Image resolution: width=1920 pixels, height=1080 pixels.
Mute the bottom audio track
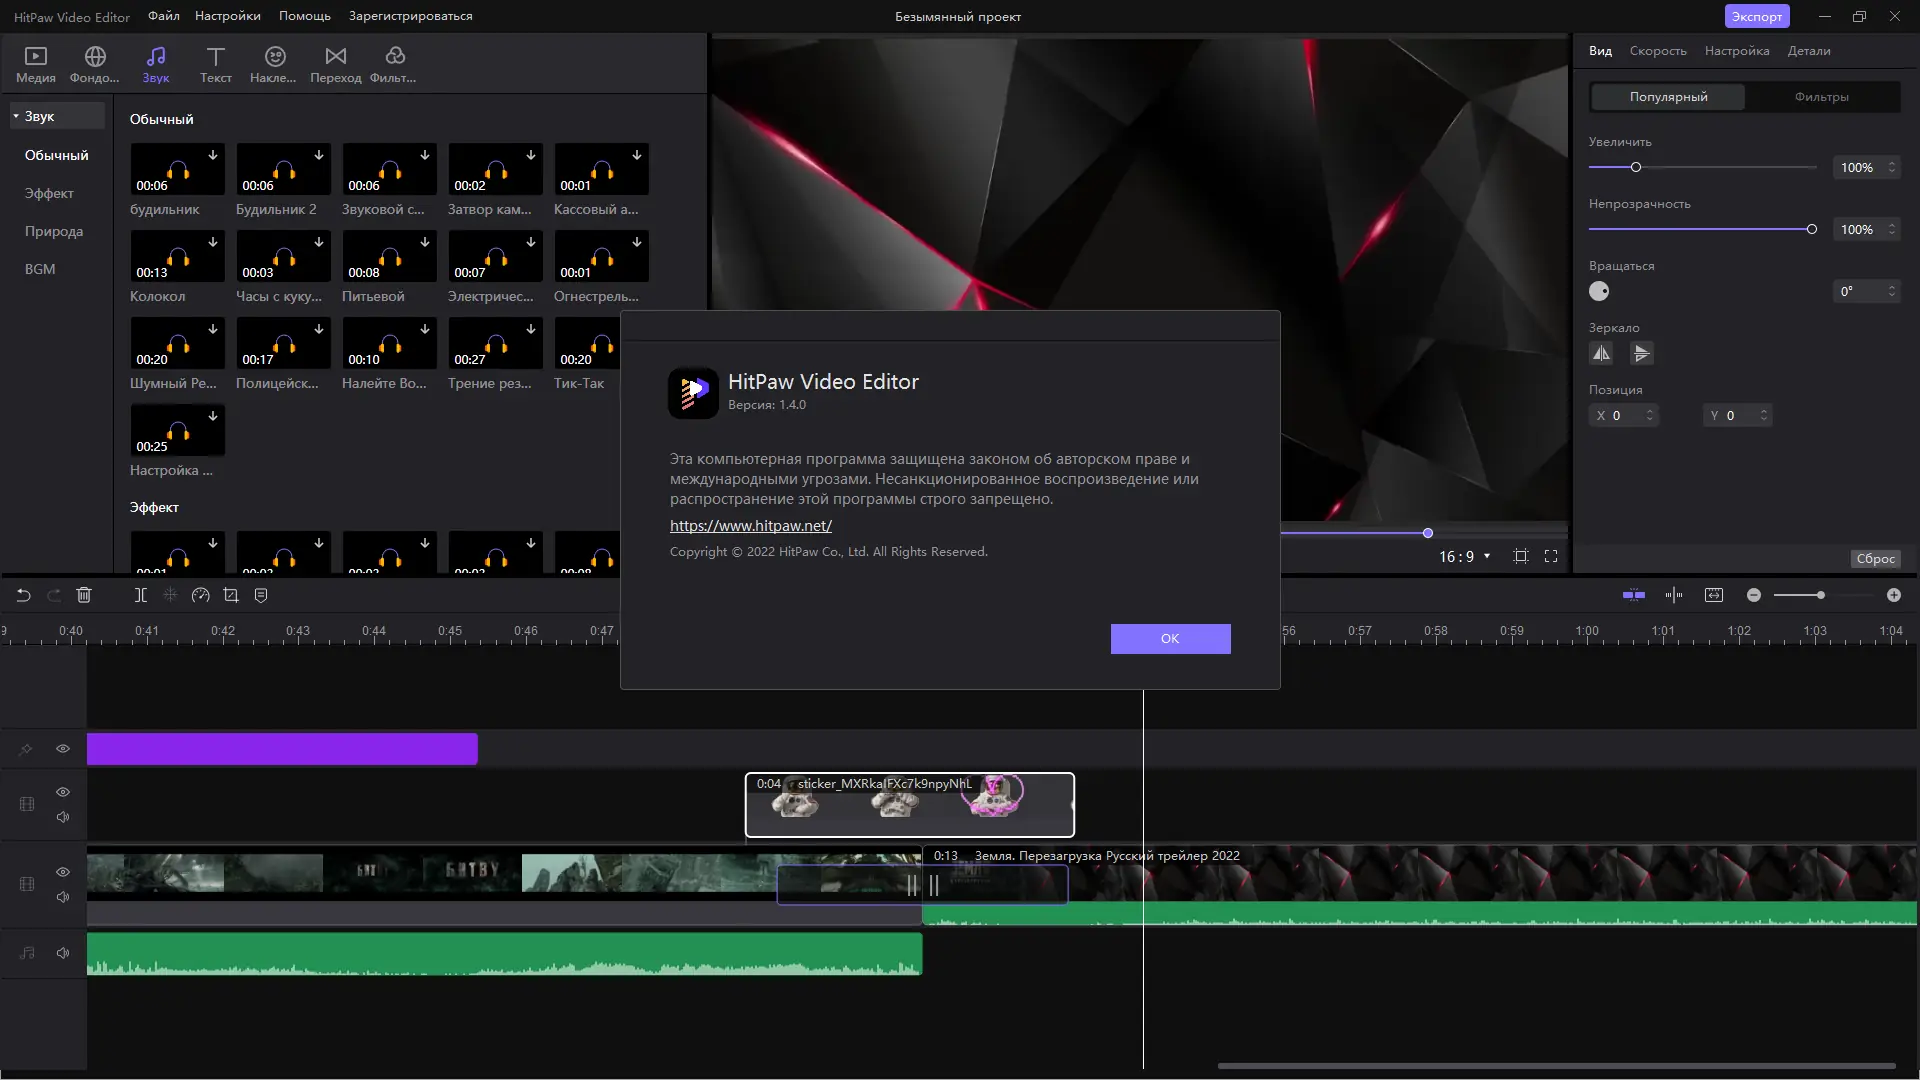point(63,953)
